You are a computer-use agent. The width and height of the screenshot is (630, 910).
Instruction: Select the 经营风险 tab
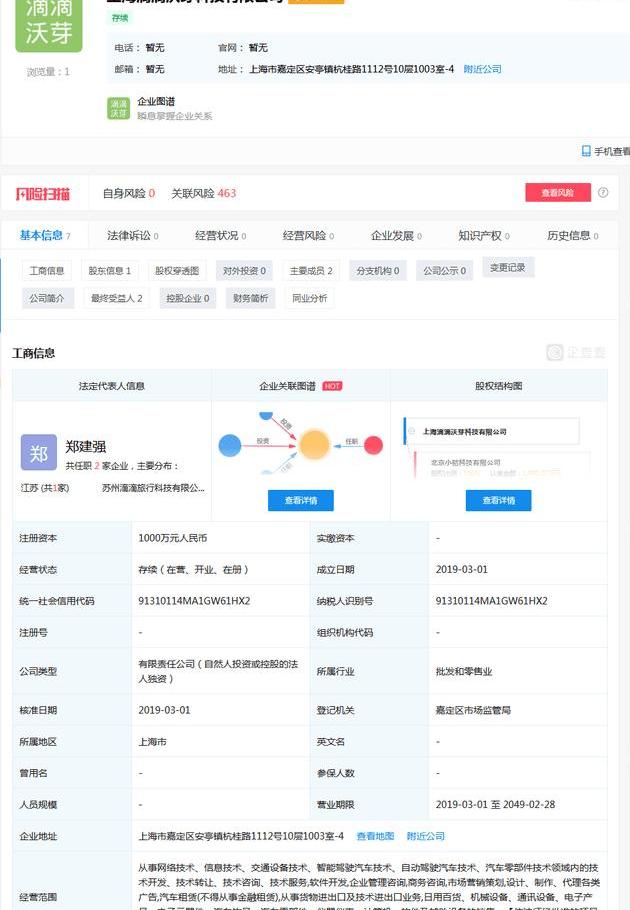click(308, 236)
